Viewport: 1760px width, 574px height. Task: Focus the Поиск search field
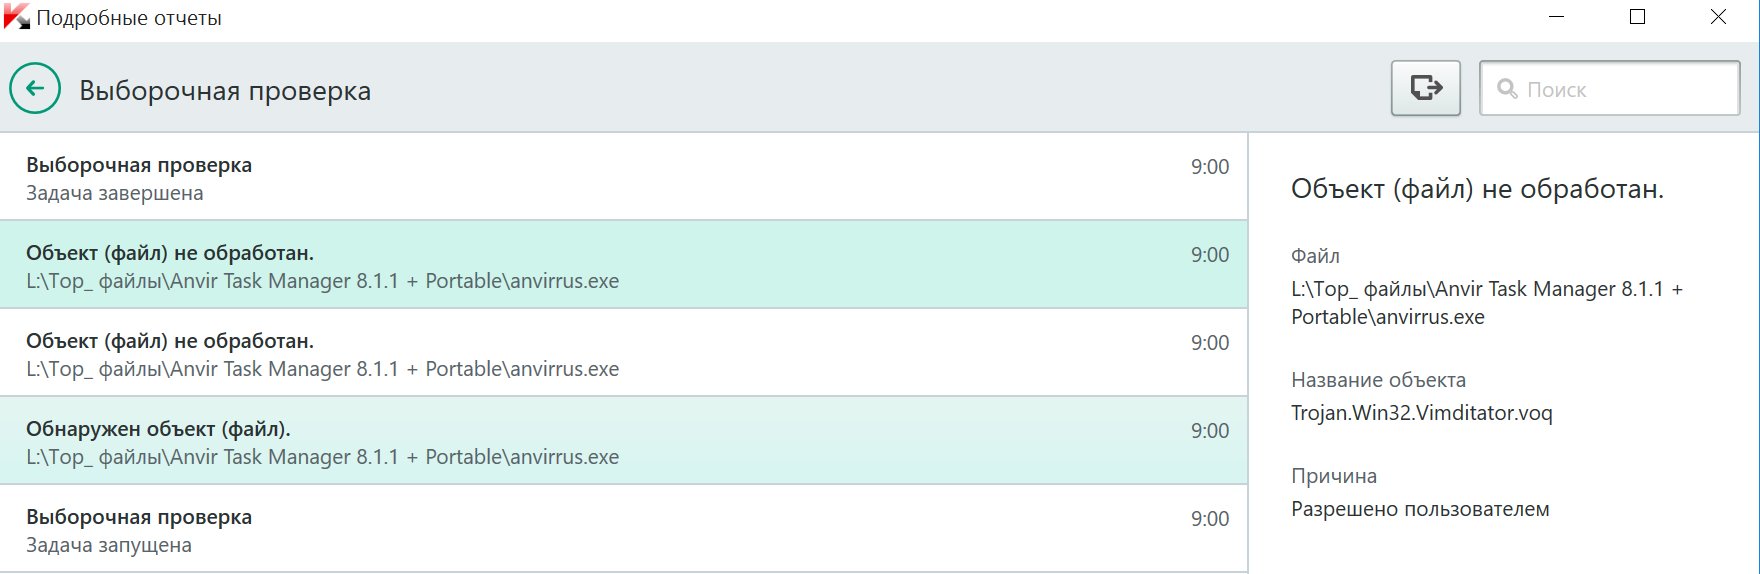(x=1610, y=89)
